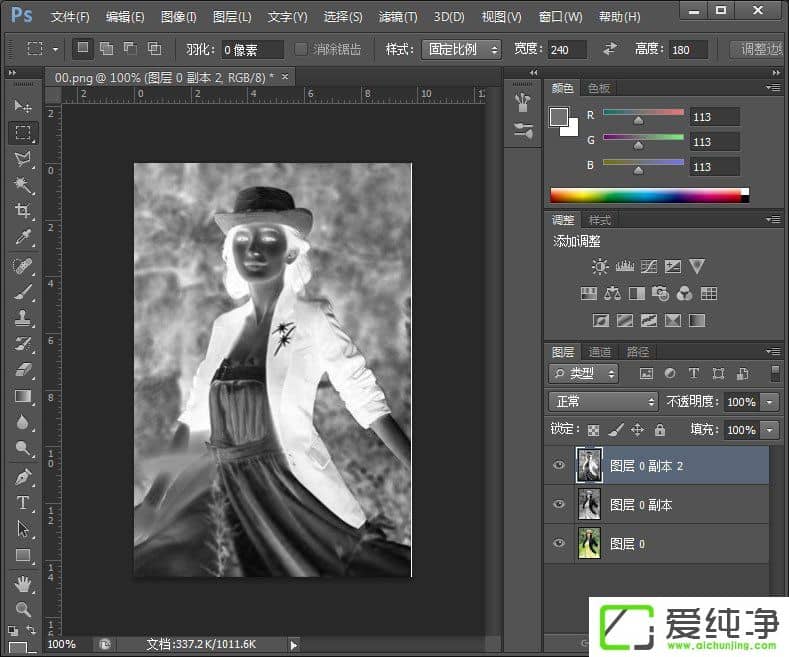The width and height of the screenshot is (789, 657).
Task: Open the 正常 blend mode dropdown
Action: coord(603,401)
